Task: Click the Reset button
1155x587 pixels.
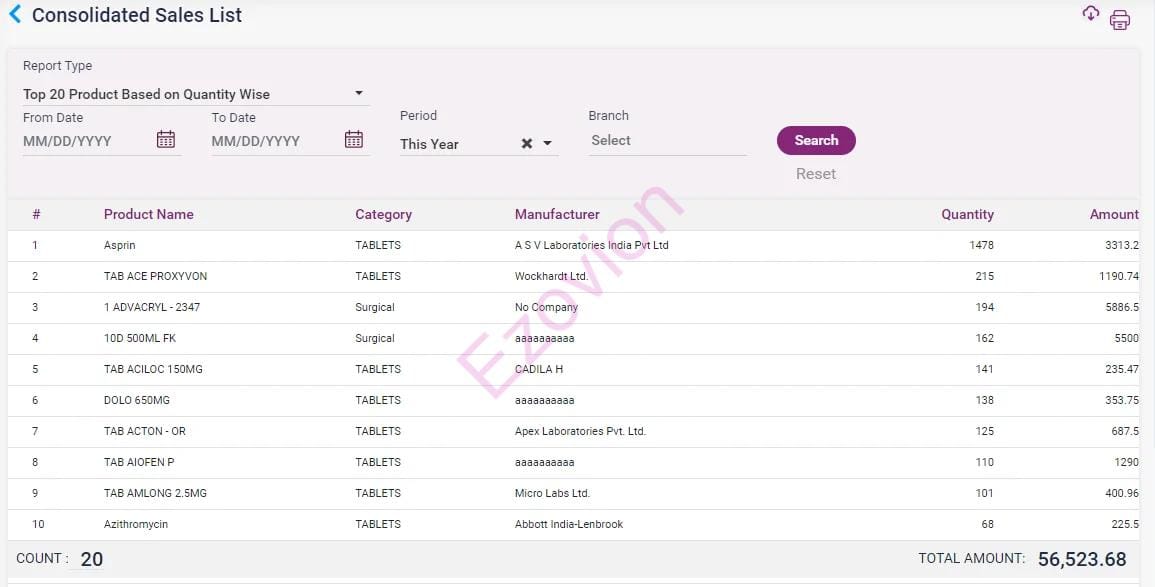Action: (816, 174)
